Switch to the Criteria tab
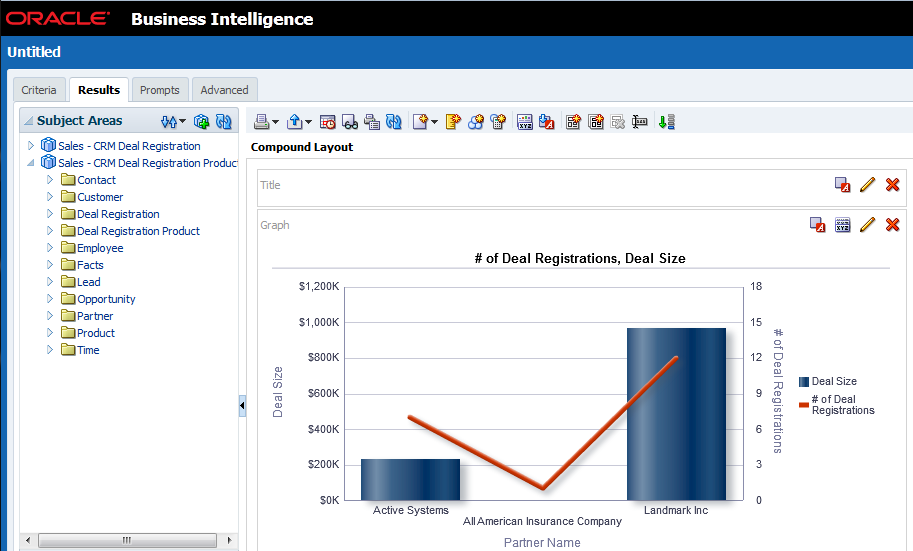The height and width of the screenshot is (551, 913). point(39,90)
